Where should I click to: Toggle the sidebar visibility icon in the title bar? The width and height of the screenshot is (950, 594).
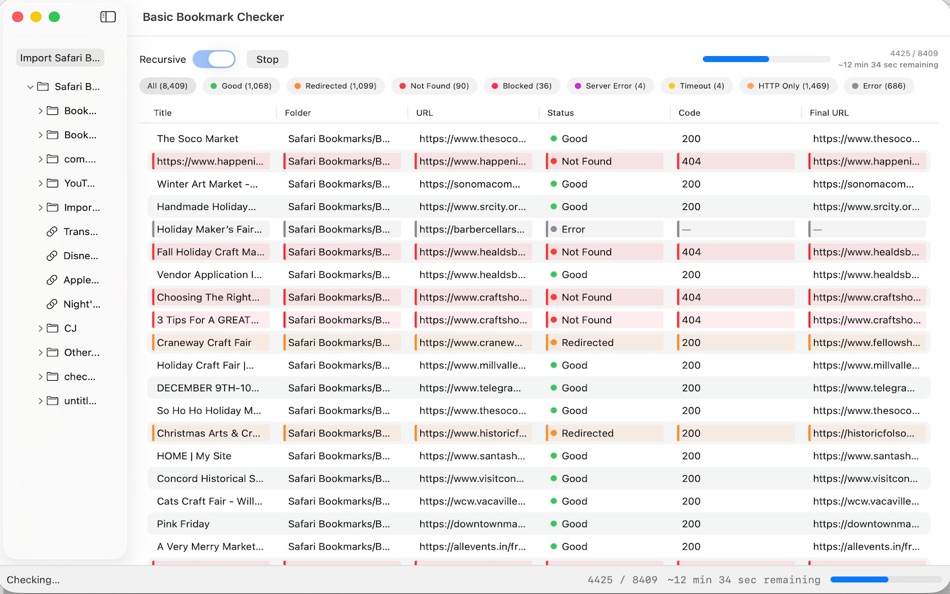tap(108, 16)
